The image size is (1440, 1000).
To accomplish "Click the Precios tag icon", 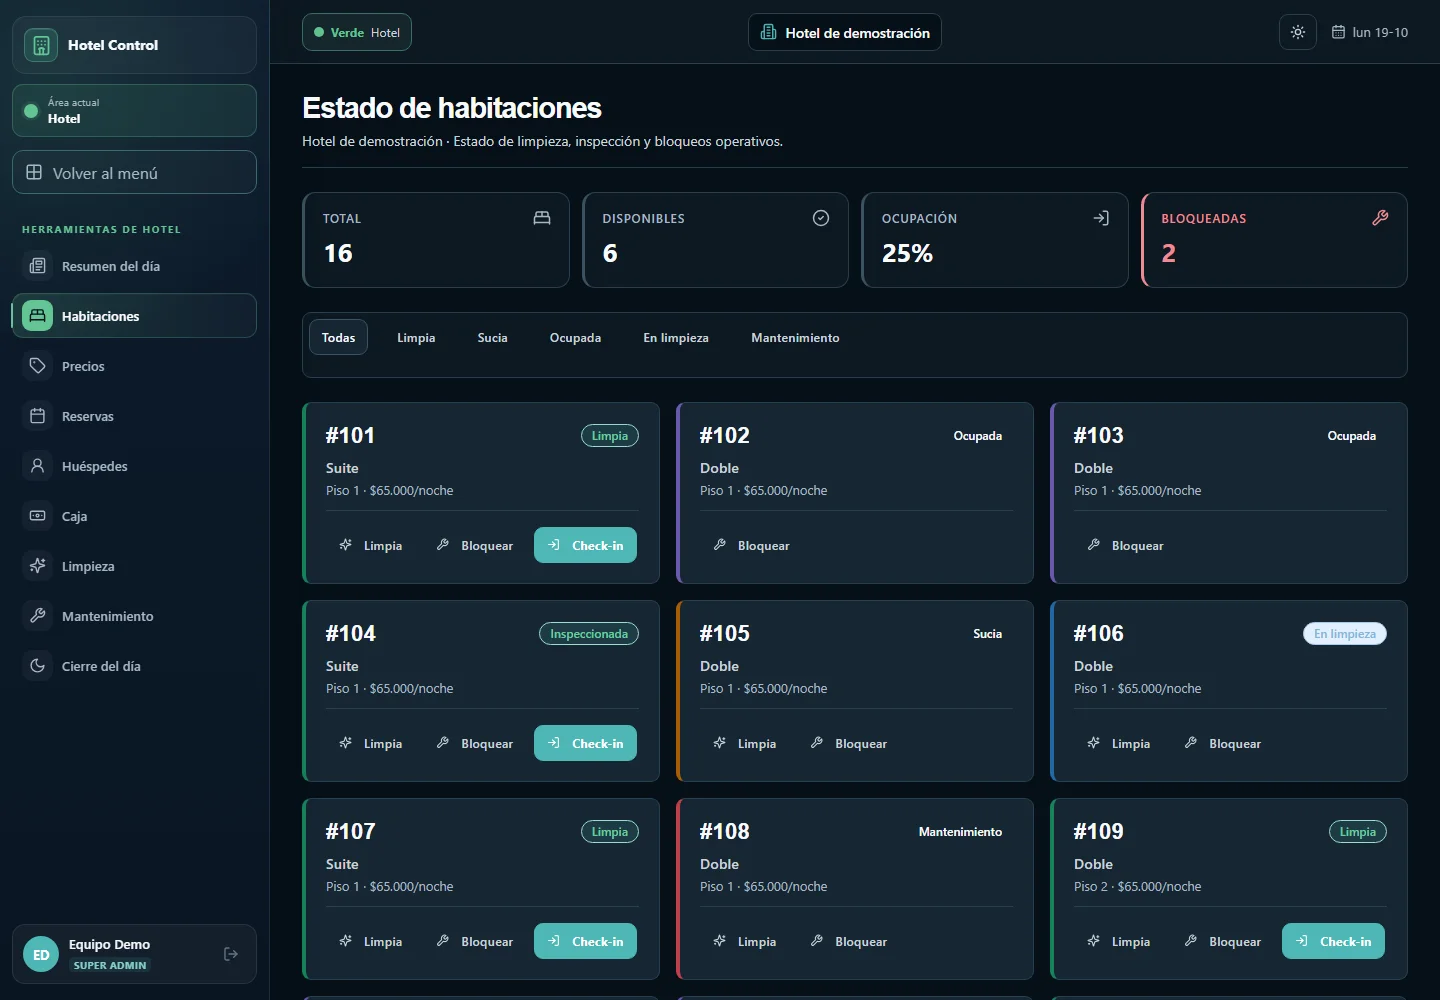I will click(38, 366).
